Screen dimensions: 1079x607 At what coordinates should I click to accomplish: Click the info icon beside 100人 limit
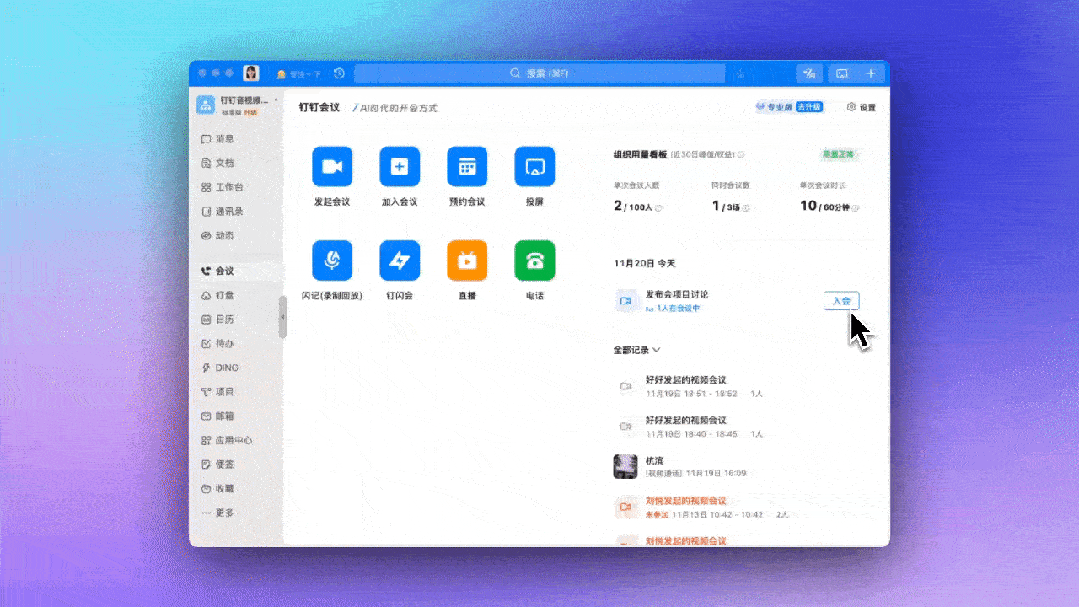(659, 208)
